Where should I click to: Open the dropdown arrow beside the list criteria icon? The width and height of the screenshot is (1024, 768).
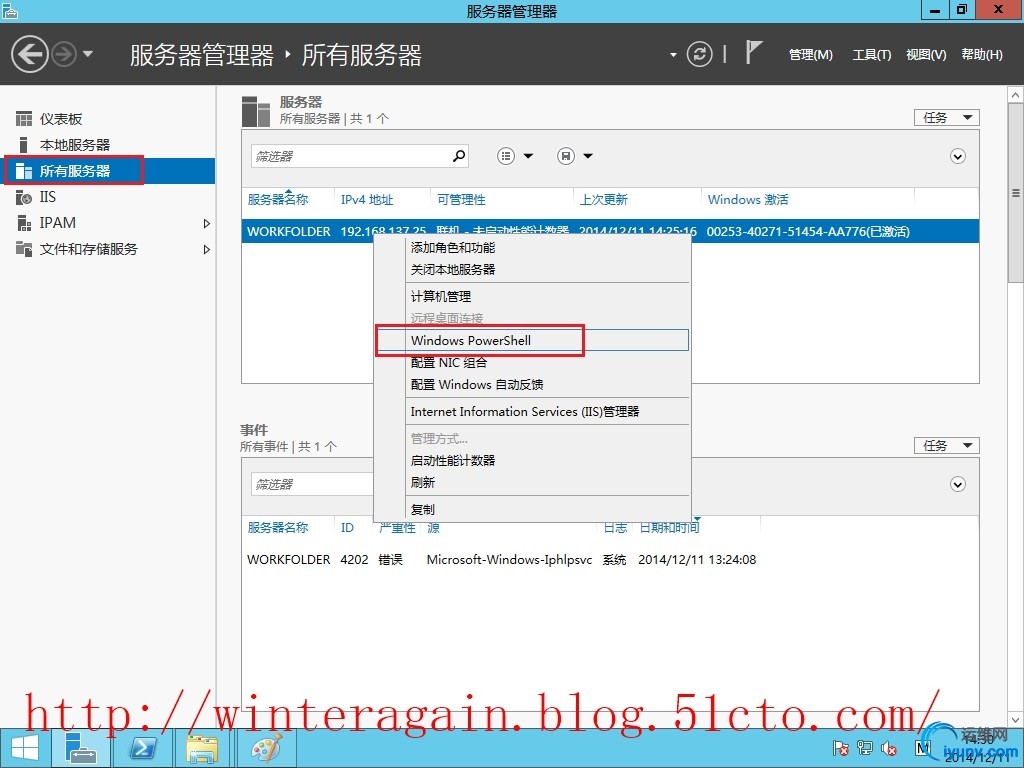coord(528,156)
